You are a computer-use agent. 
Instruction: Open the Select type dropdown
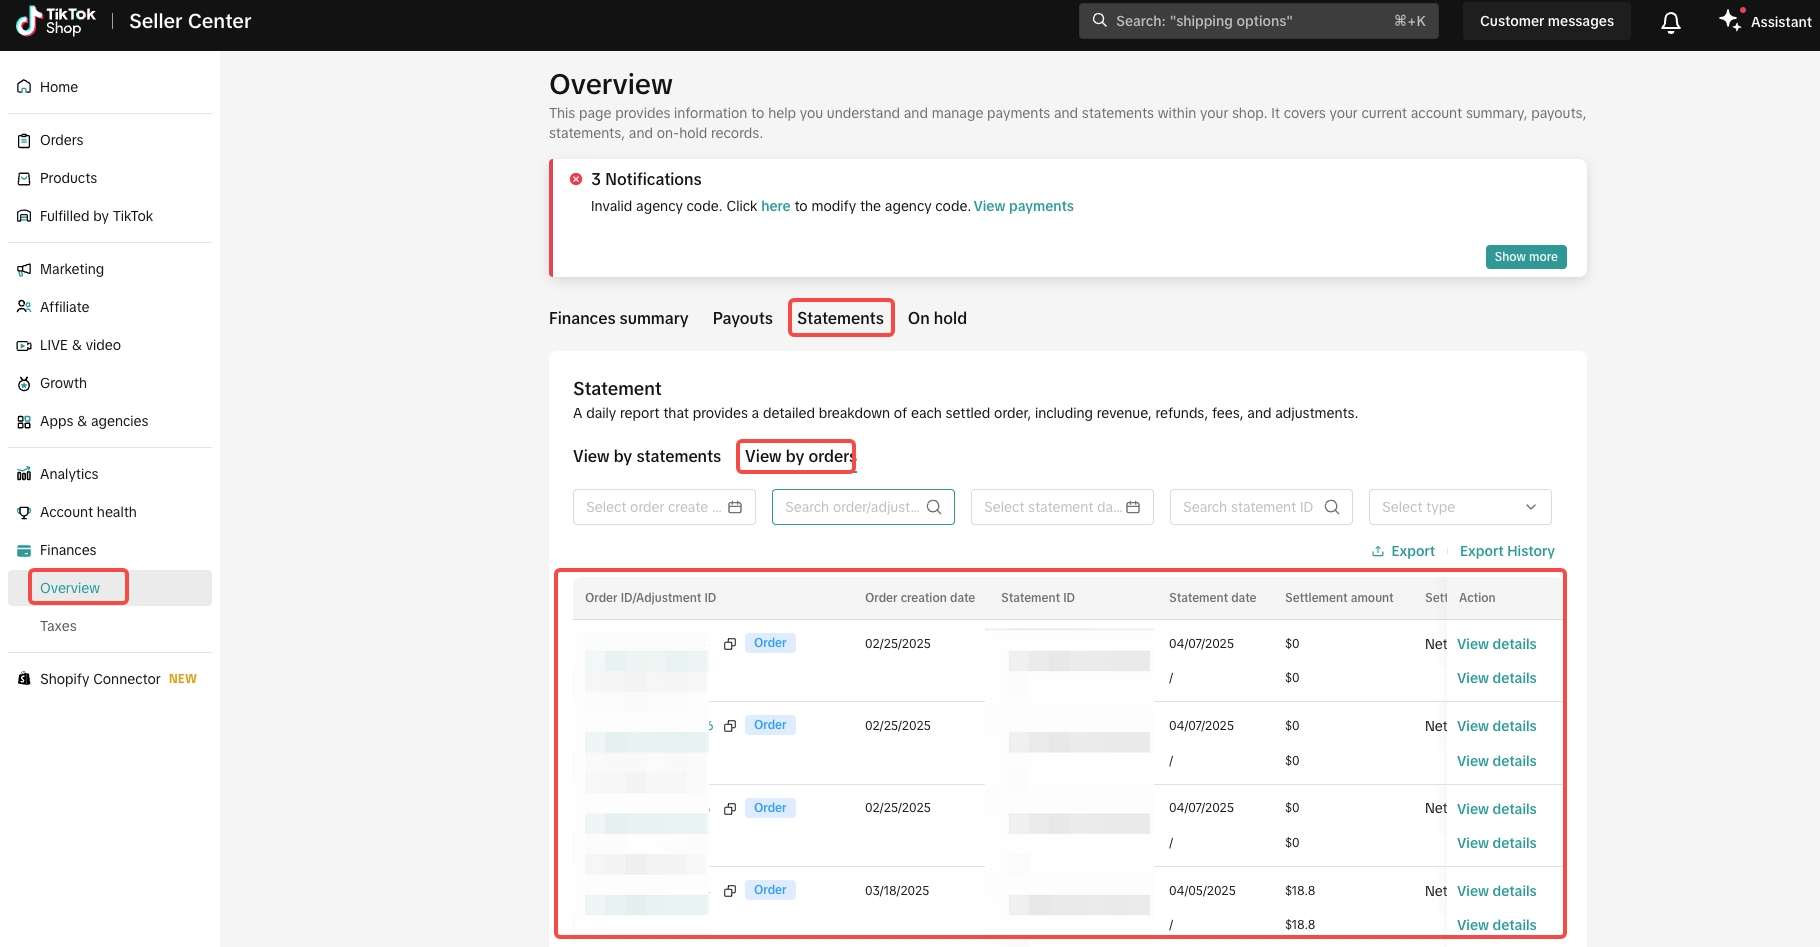point(1460,507)
